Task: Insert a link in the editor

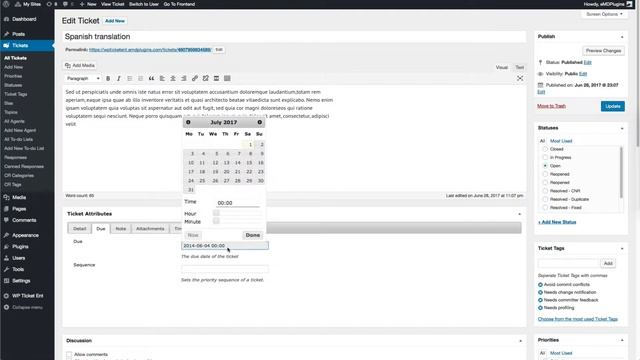Action: [x=195, y=78]
